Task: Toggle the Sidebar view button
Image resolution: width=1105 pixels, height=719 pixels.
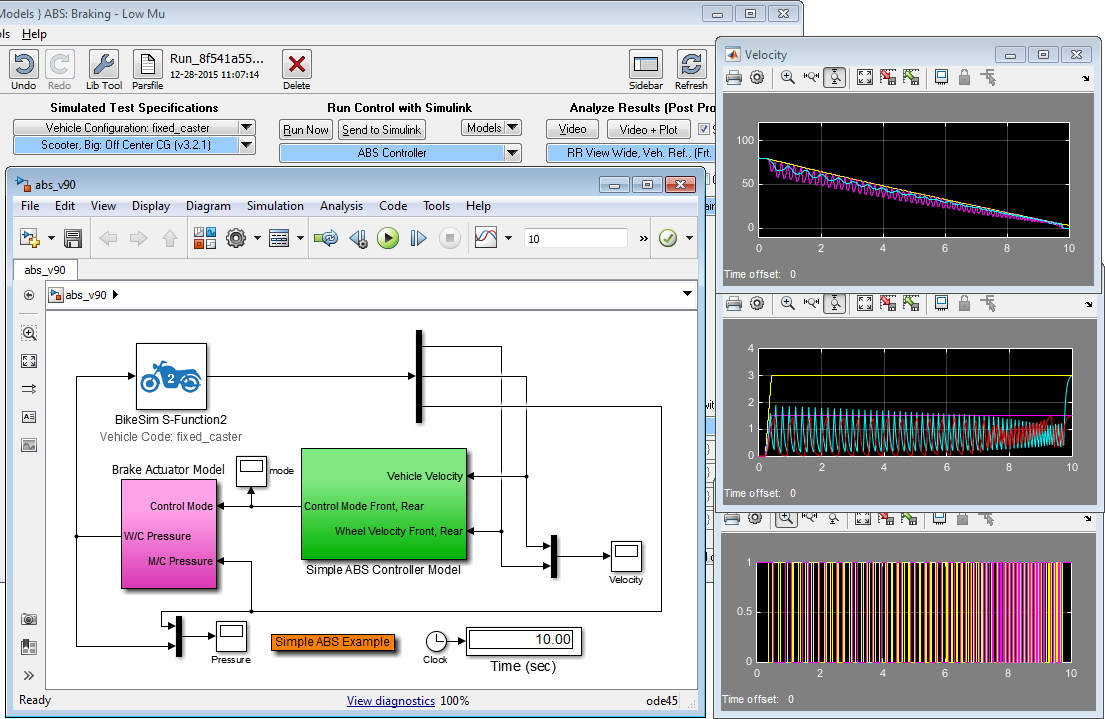Action: point(646,65)
